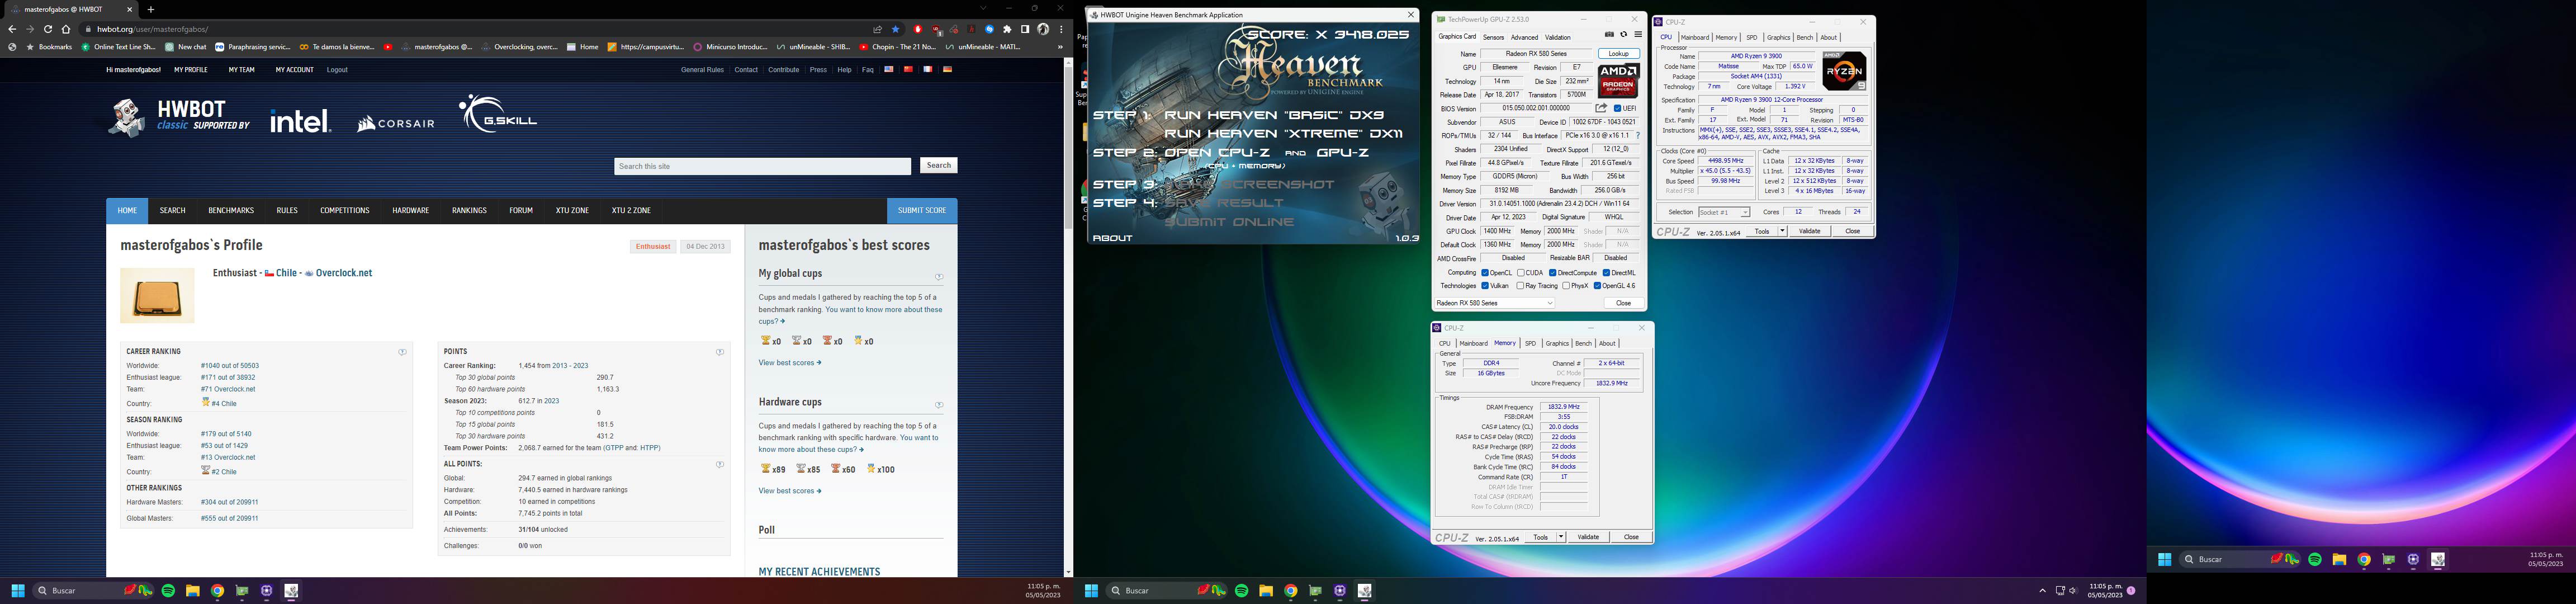Screen dimensions: 2576x604
Task: Click help icon beside My global cups
Action: (938, 277)
